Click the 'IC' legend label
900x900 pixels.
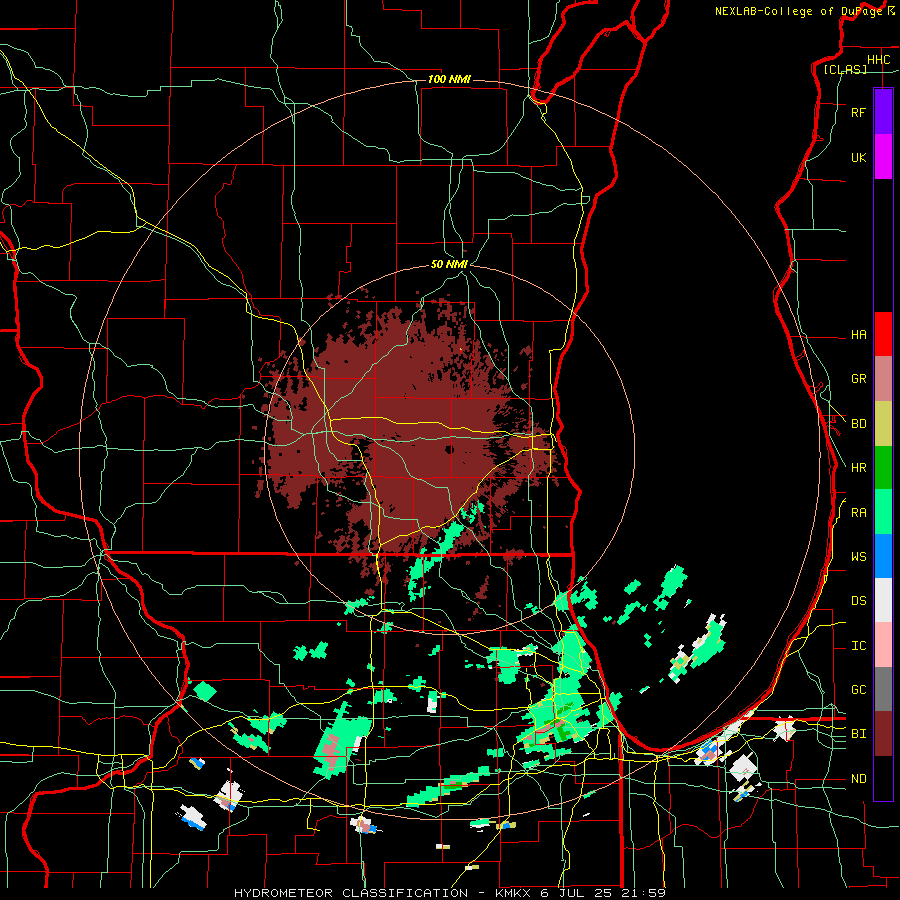coord(858,646)
